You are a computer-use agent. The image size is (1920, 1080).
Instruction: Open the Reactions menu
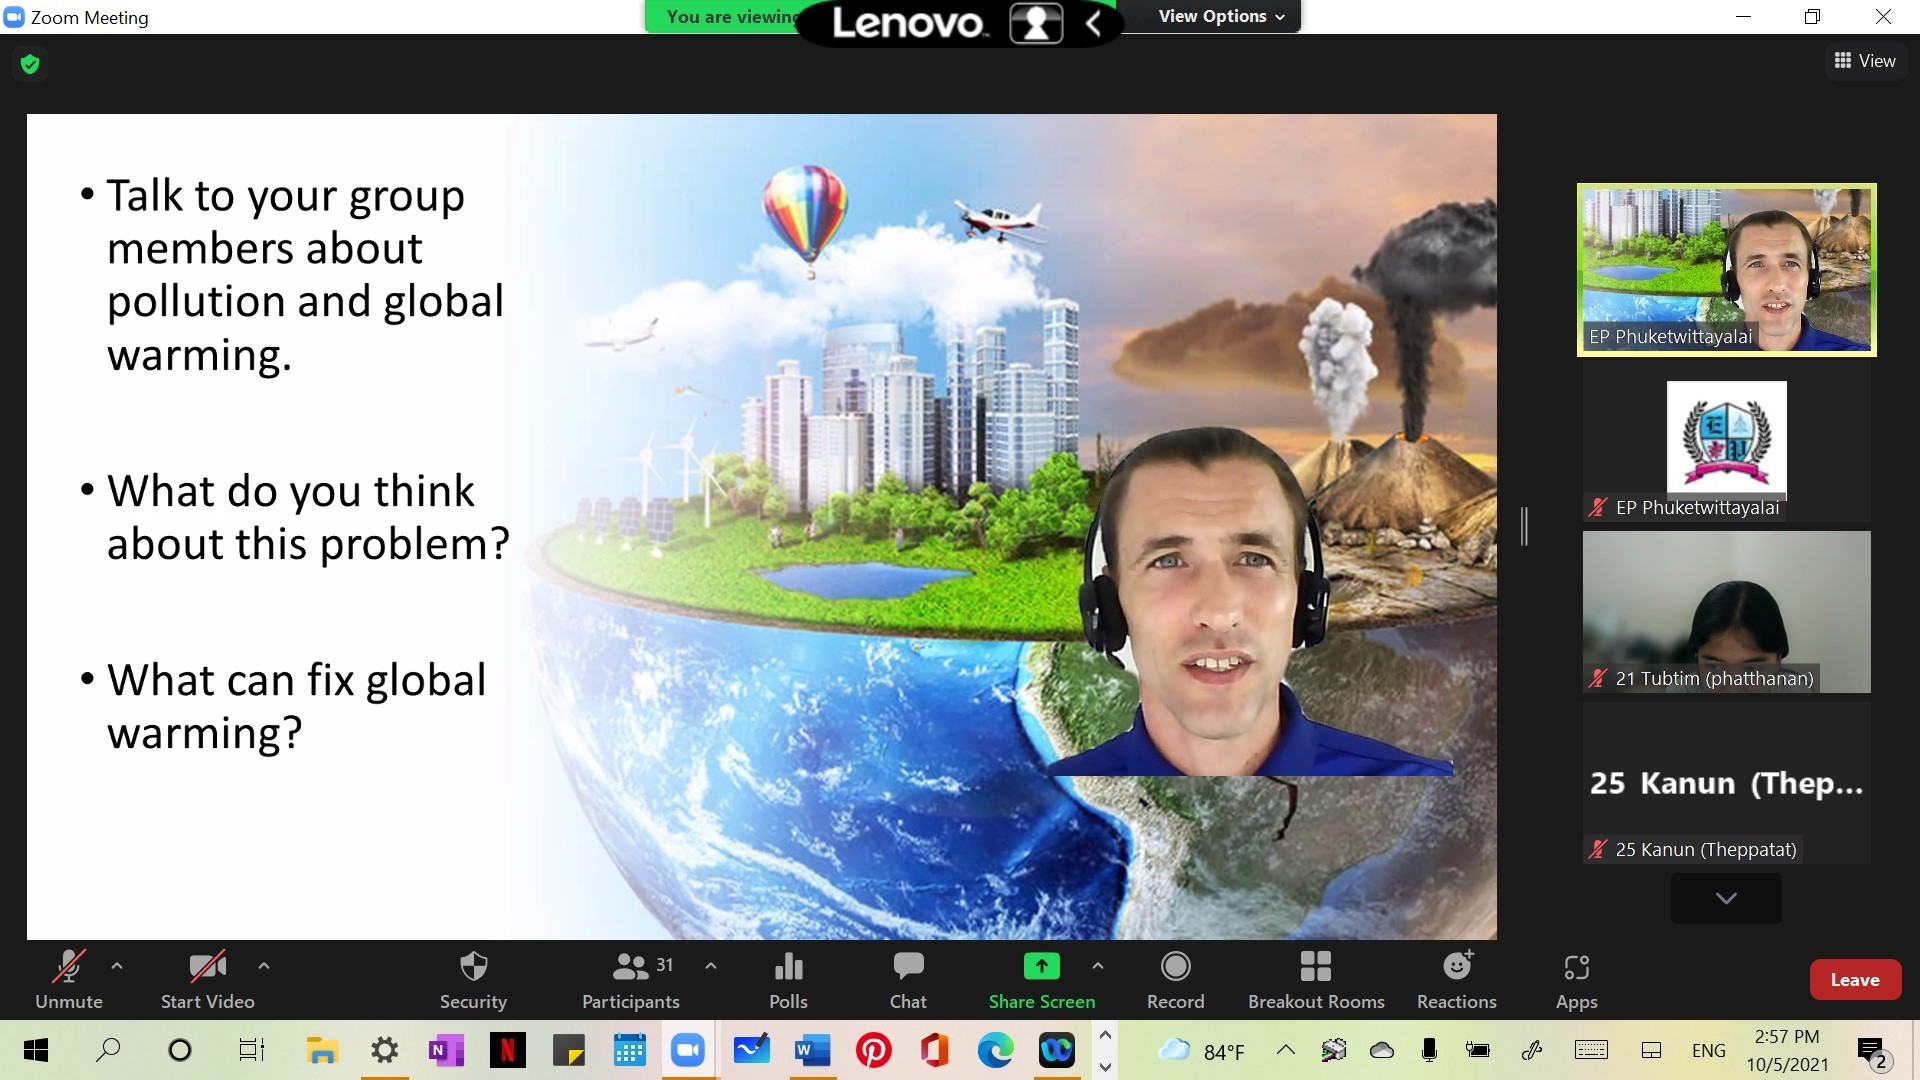pyautogui.click(x=1457, y=980)
